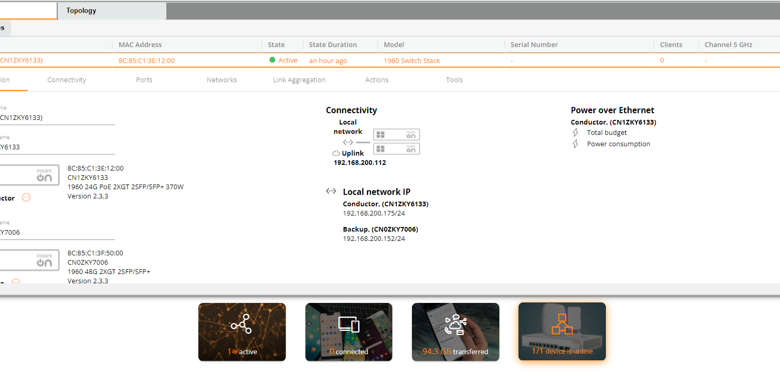The height and width of the screenshot is (372, 780).
Task: Open the 94.3 GB transferred tile
Action: (x=455, y=332)
